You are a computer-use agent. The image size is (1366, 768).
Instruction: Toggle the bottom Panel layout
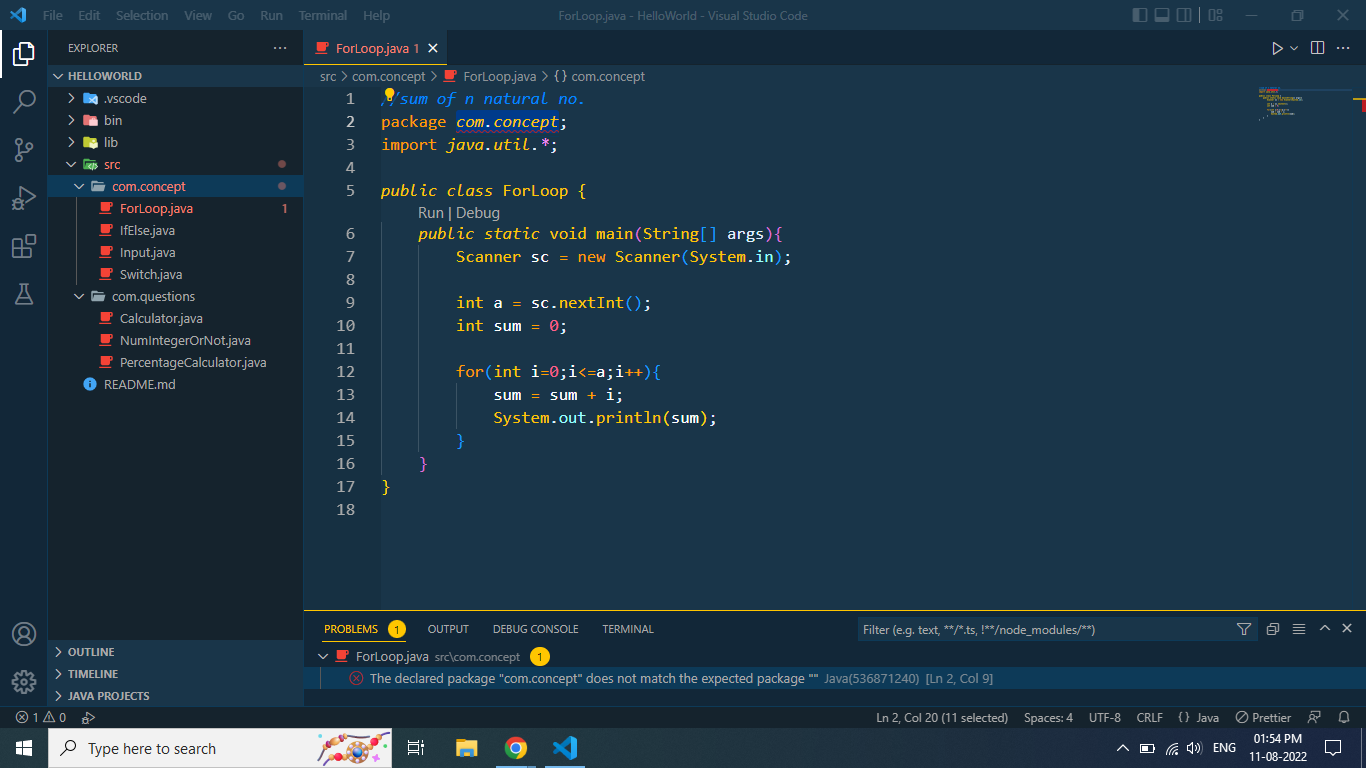point(1162,16)
